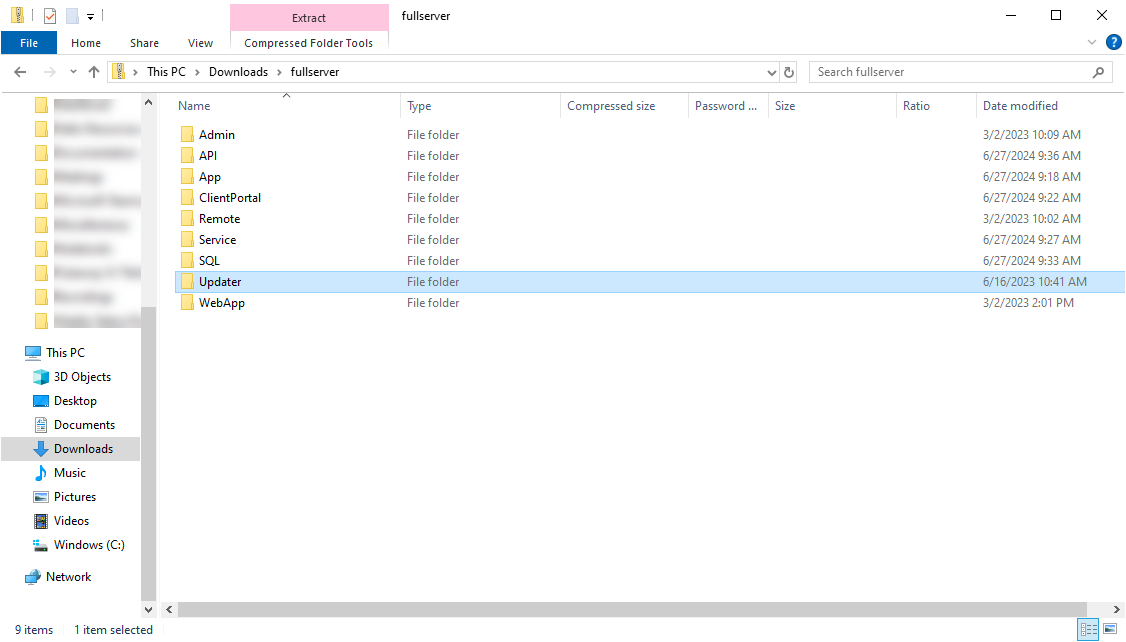Viewport: 1126px width, 642px height.
Task: Expand the ribbon with the chevron
Action: (x=1092, y=43)
